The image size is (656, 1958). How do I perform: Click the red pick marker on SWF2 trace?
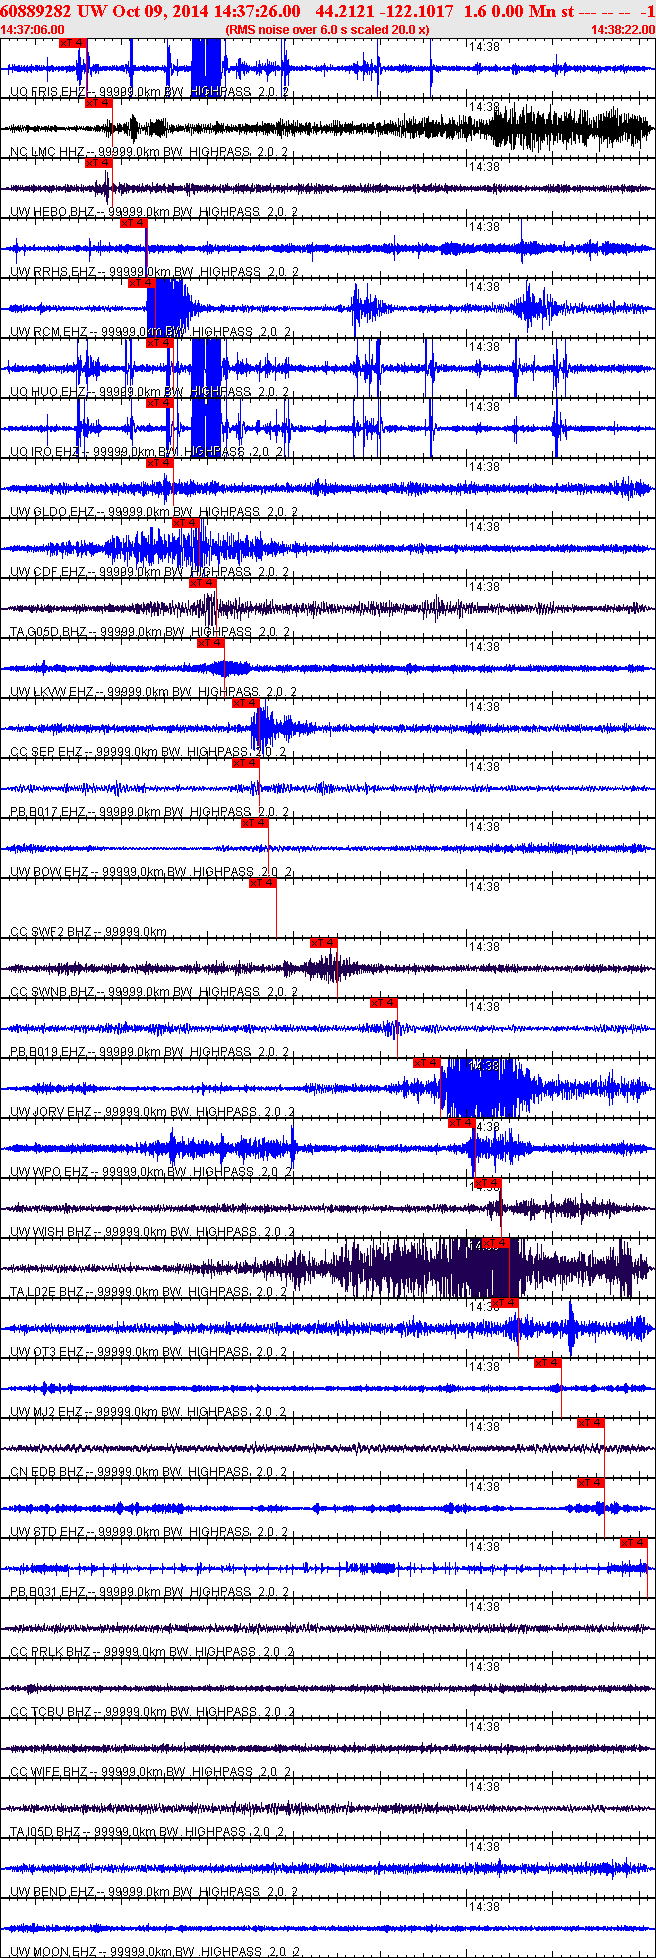tap(263, 883)
